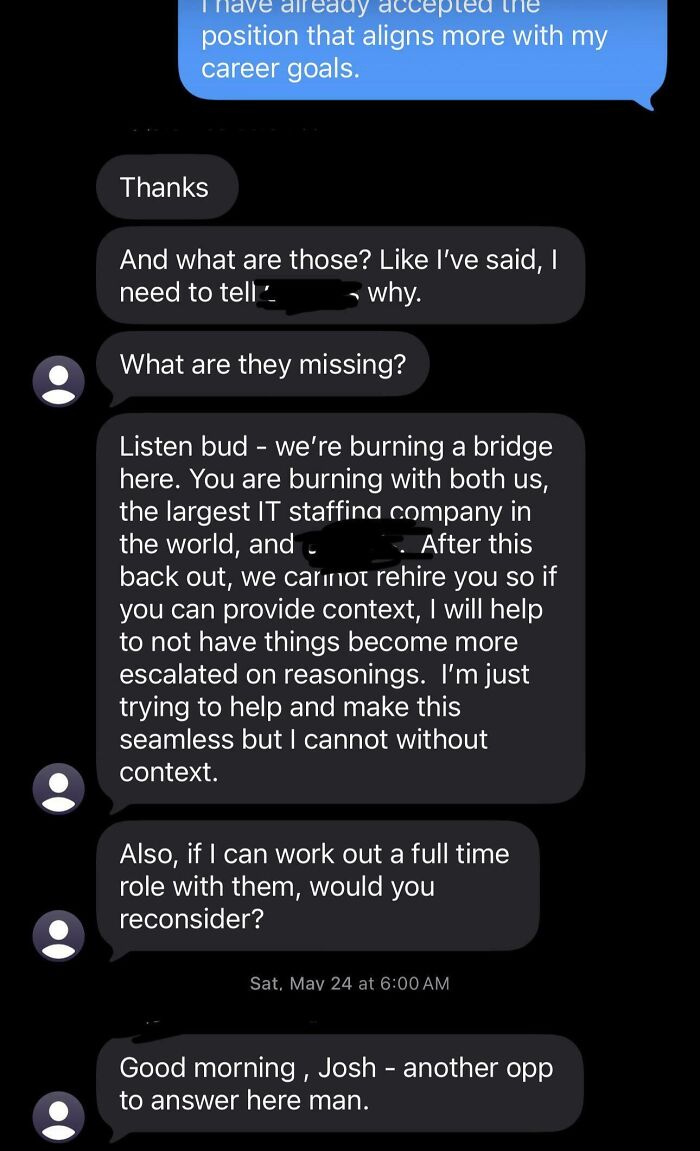Tap the avatar next to the "Listen bud" message

click(x=60, y=789)
